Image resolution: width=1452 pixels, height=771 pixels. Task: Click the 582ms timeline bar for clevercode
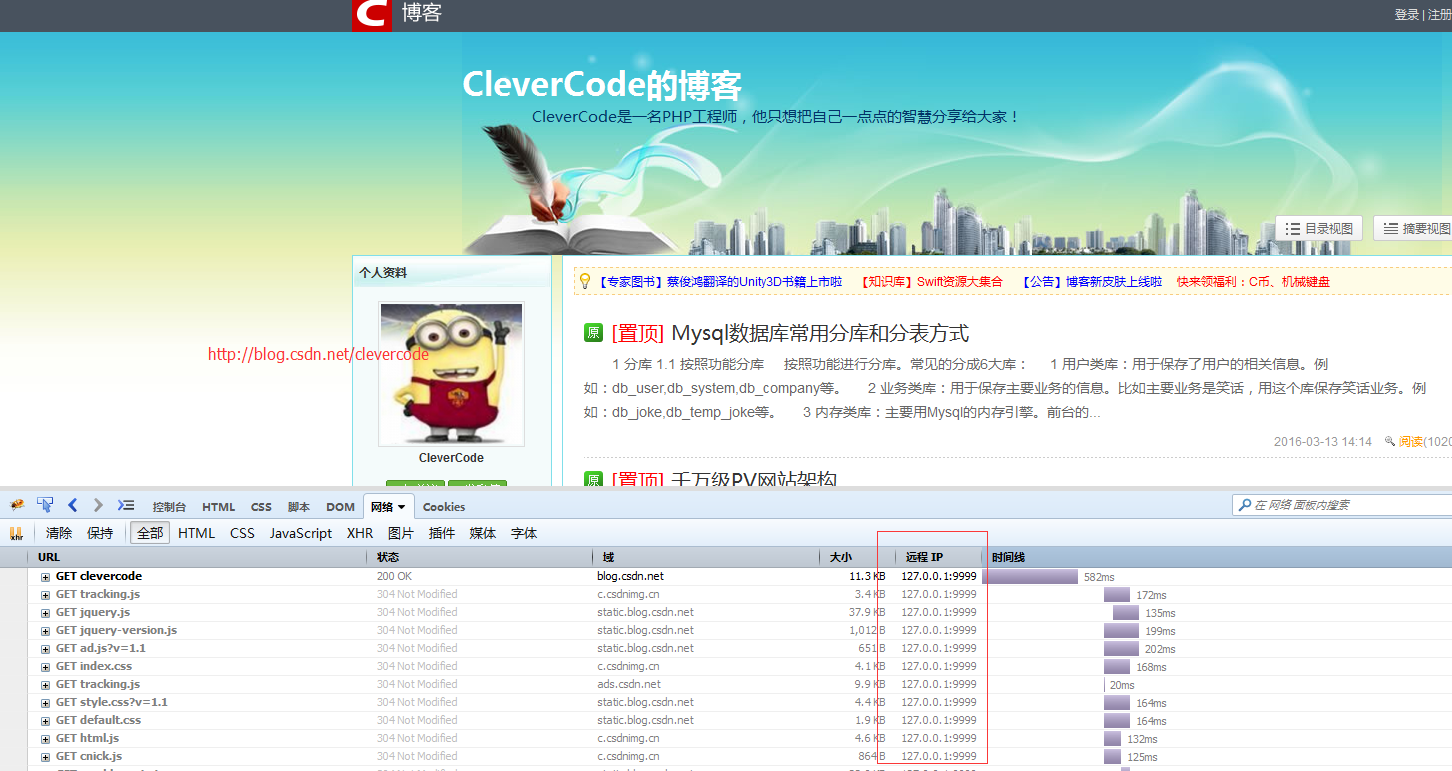[1030, 577]
